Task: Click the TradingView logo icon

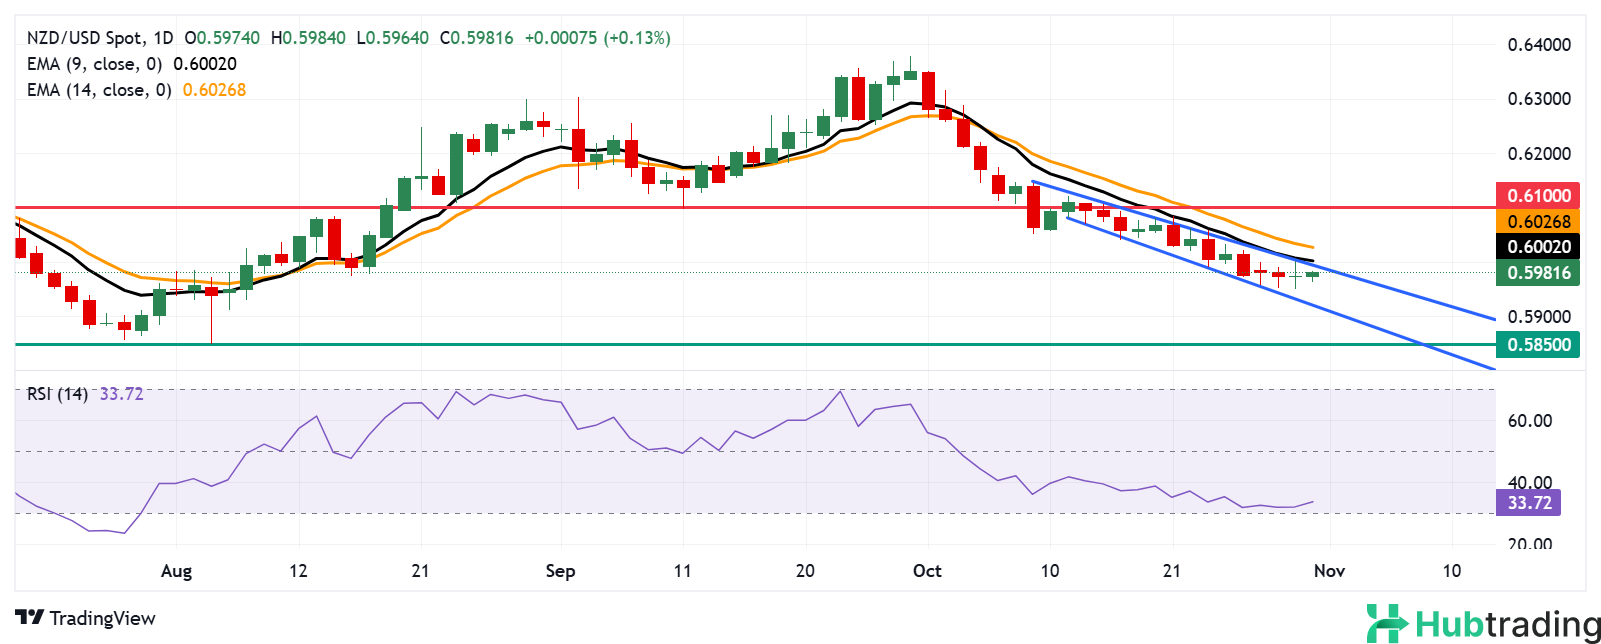Action: coord(30,618)
